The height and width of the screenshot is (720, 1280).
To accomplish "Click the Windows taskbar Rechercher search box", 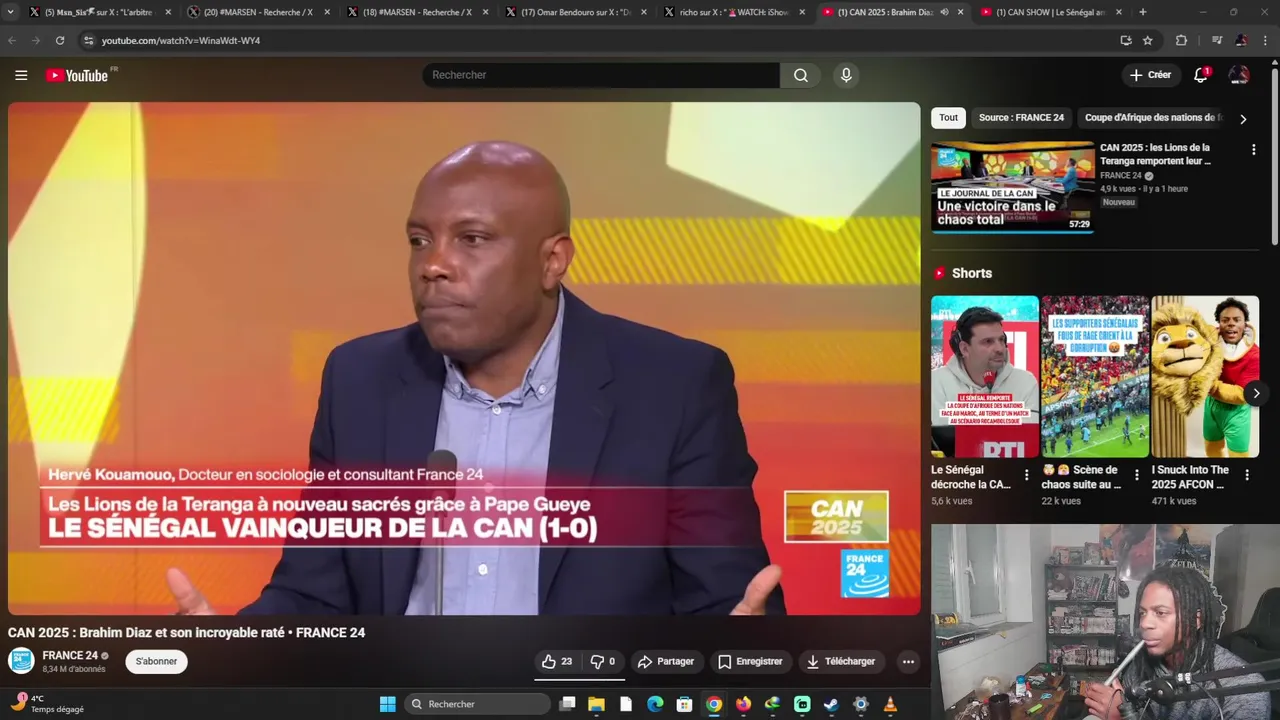I will click(478, 704).
